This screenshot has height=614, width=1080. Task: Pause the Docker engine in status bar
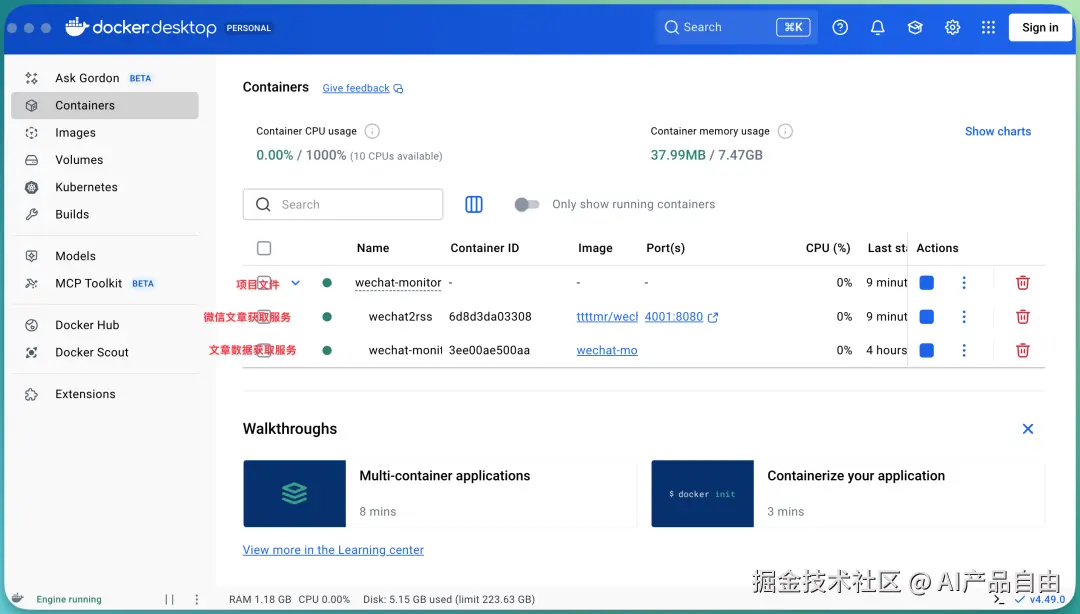[169, 600]
